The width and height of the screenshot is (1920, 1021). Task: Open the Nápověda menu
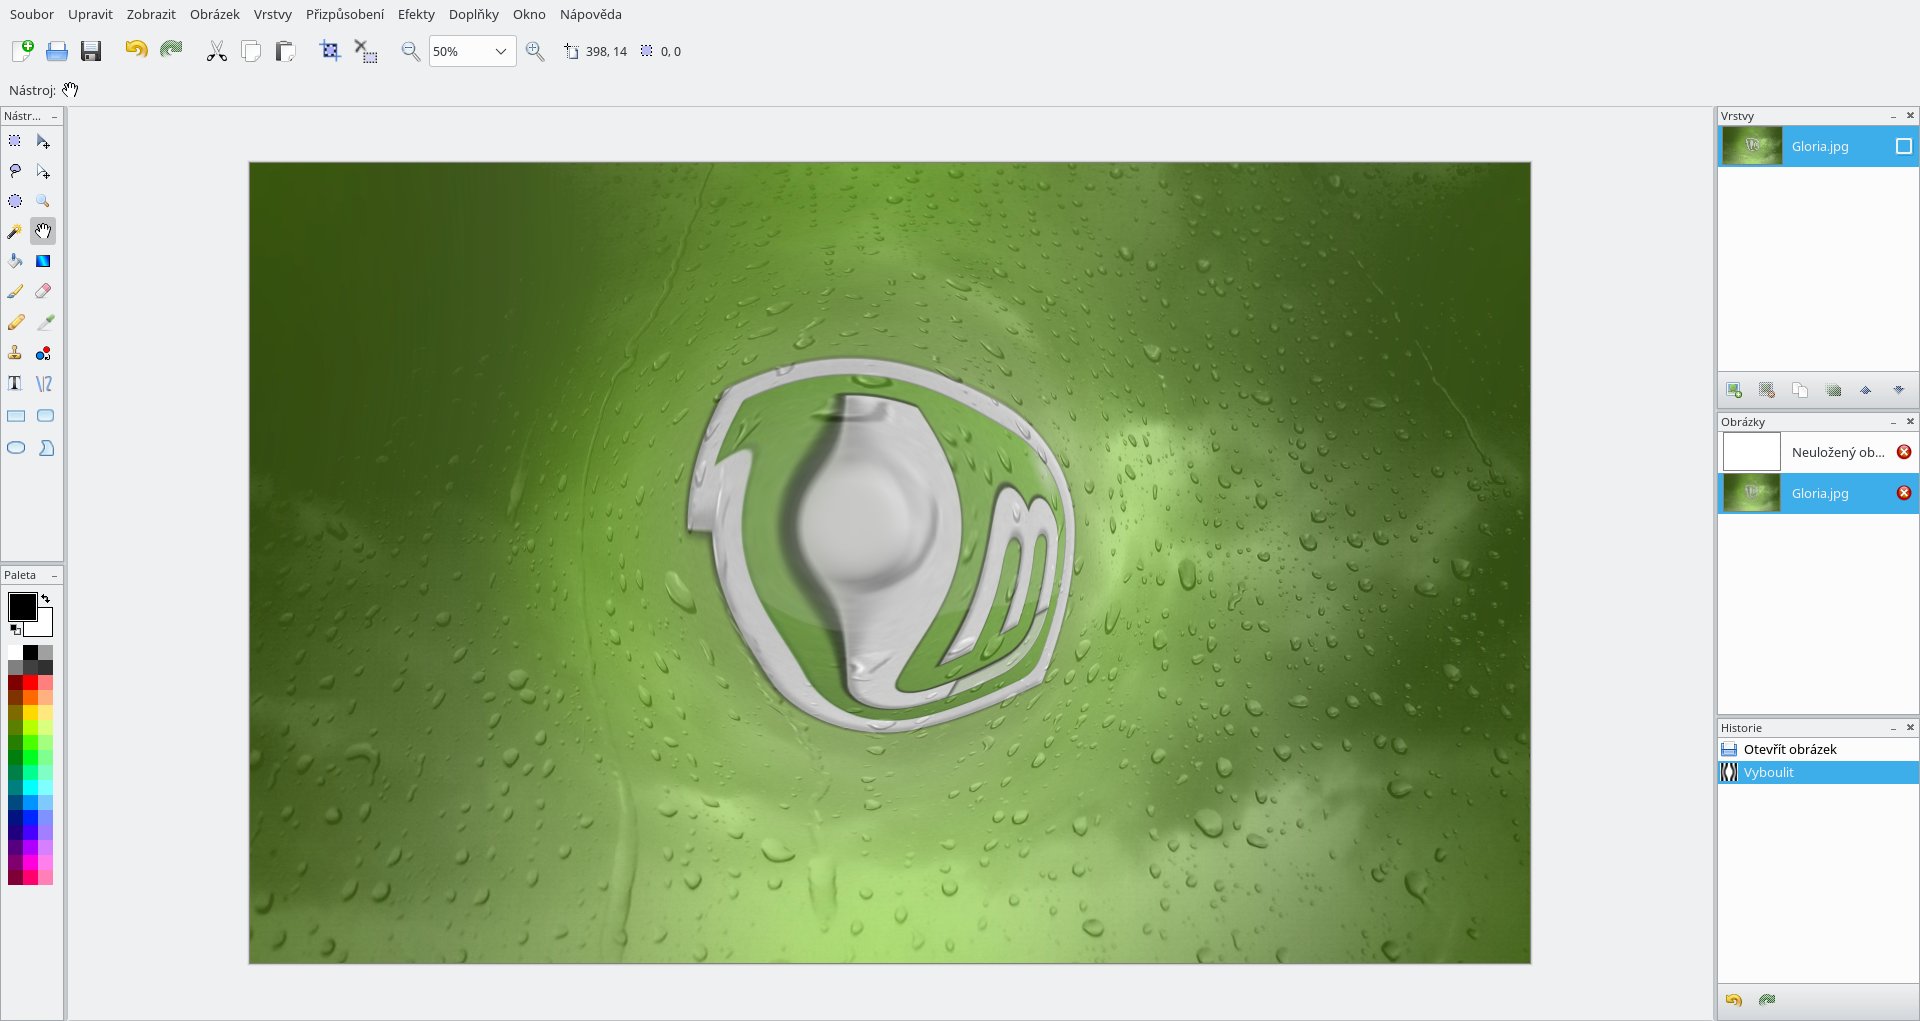(x=591, y=14)
